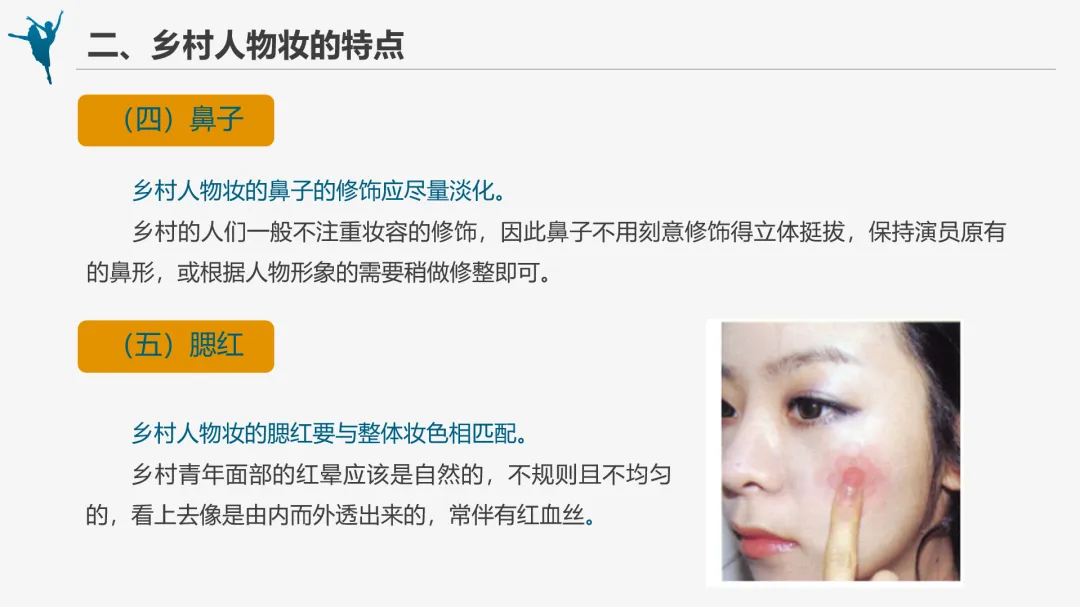Click the line 的鼻形，或根据人物形象
Image resolution: width=1080 pixels, height=607 pixels.
tap(319, 273)
